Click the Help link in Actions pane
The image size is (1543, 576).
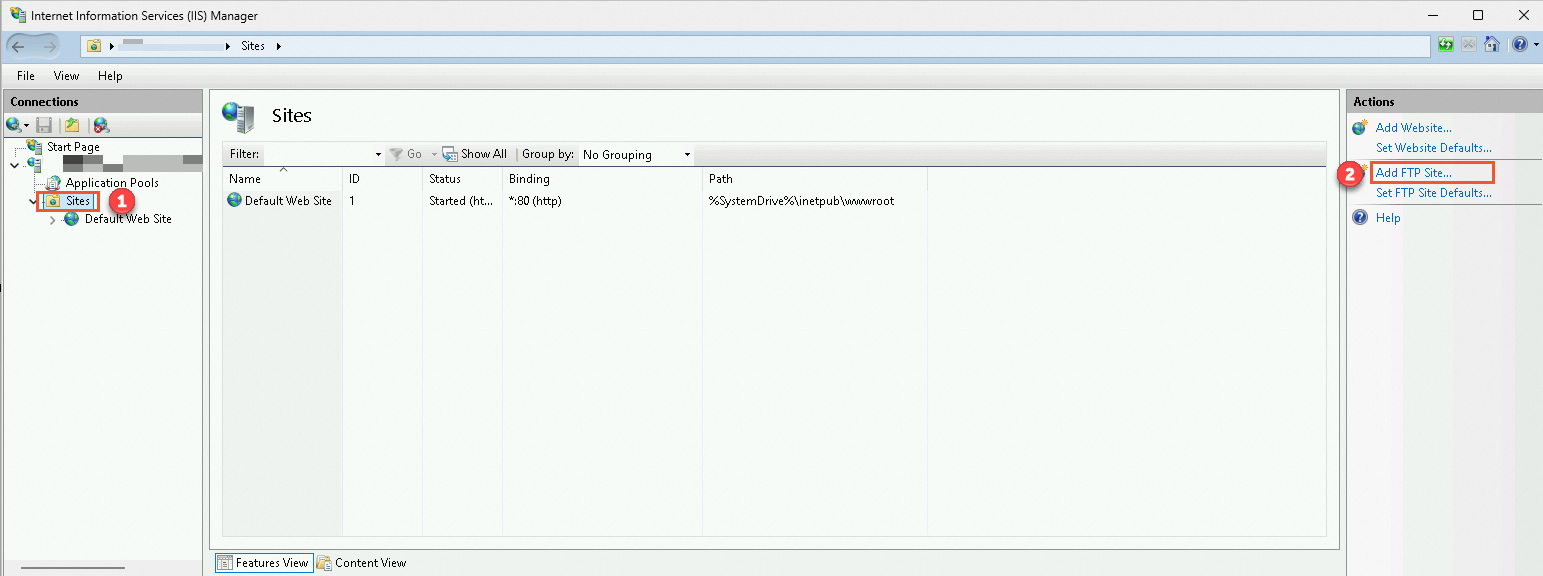coord(1388,218)
